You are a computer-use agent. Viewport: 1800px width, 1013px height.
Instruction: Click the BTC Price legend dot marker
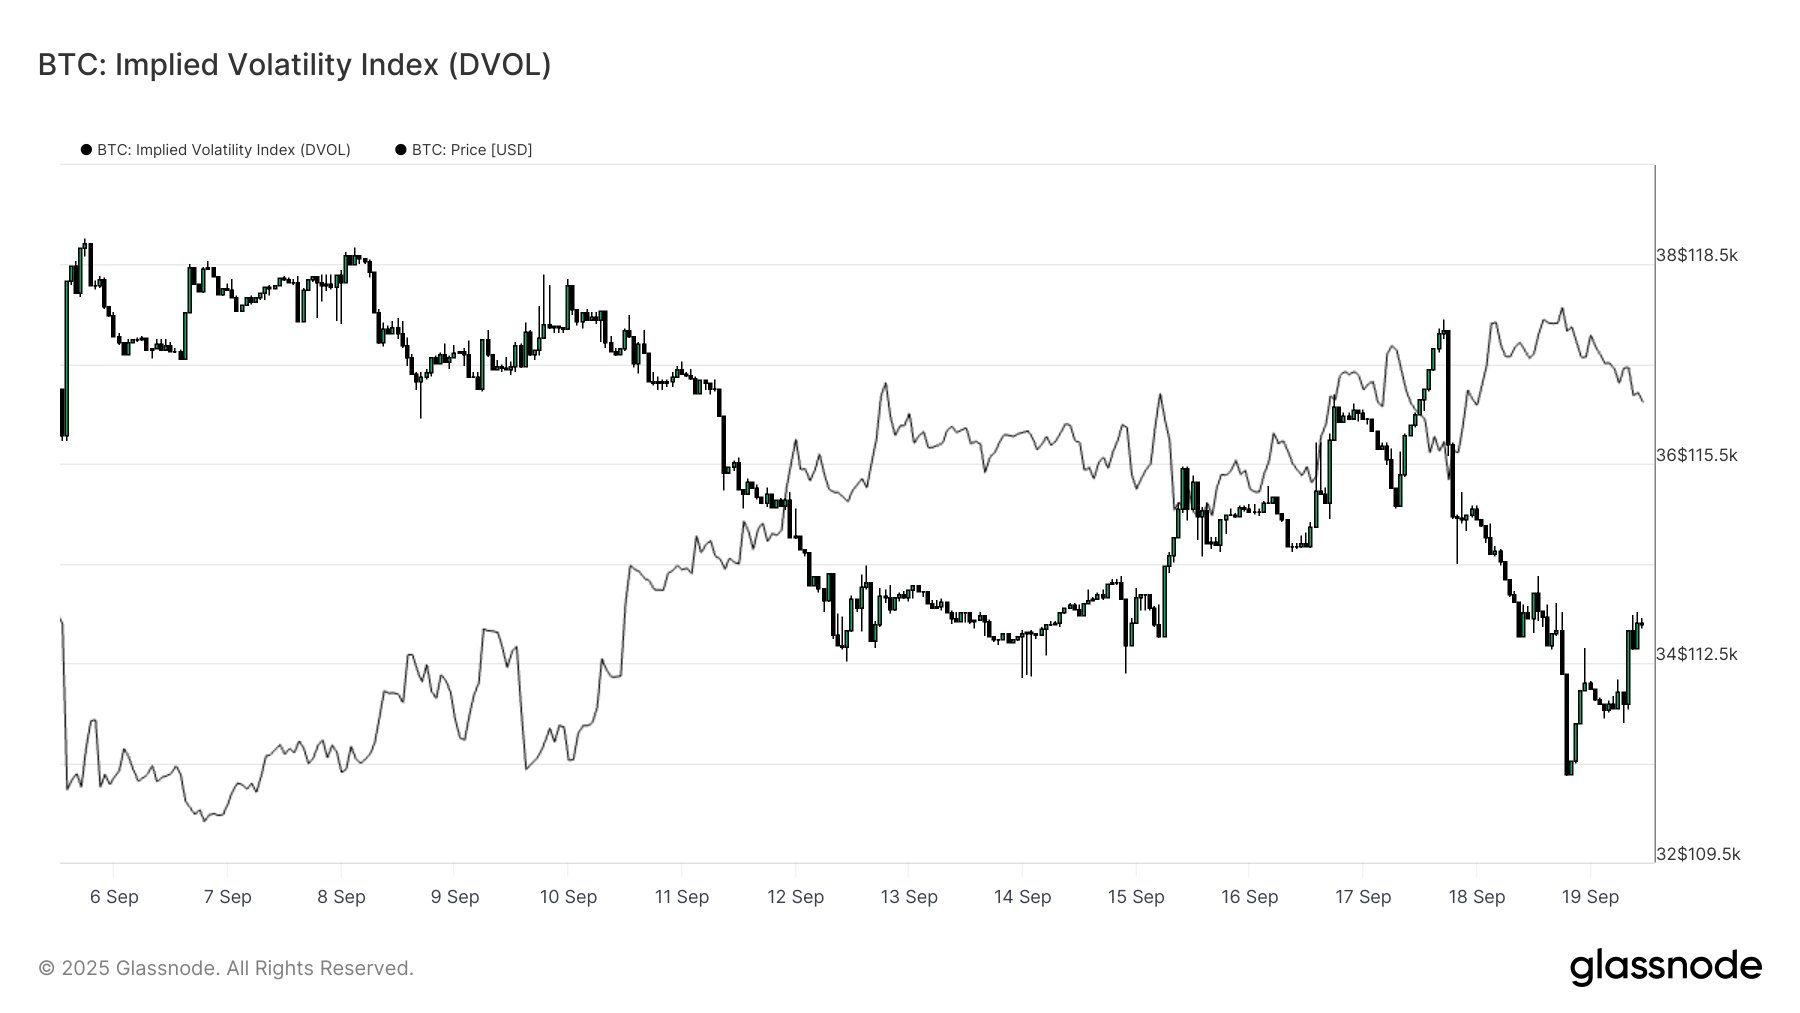pyautogui.click(x=401, y=150)
